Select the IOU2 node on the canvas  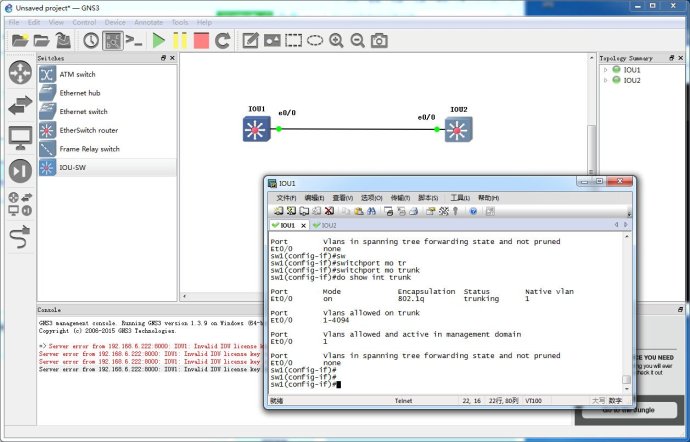coord(459,129)
